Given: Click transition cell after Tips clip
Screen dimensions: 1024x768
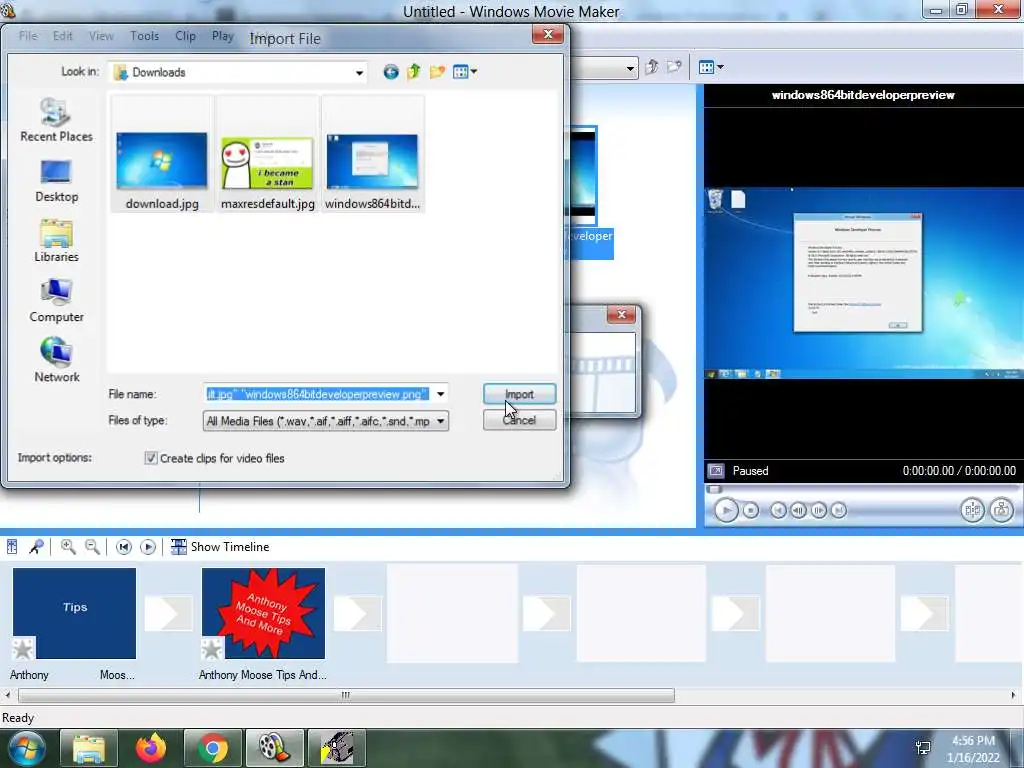Looking at the screenshot, I should coord(168,613).
